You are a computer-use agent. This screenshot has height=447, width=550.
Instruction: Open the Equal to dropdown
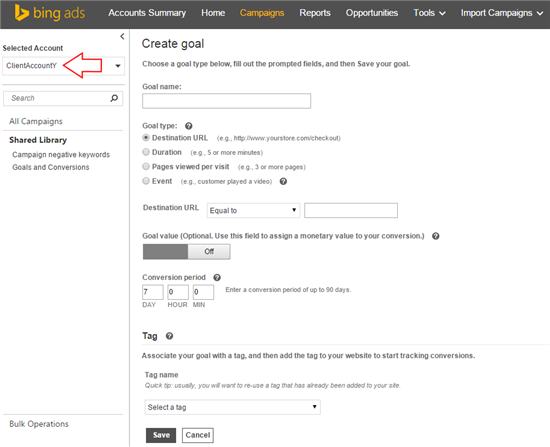[x=253, y=211]
